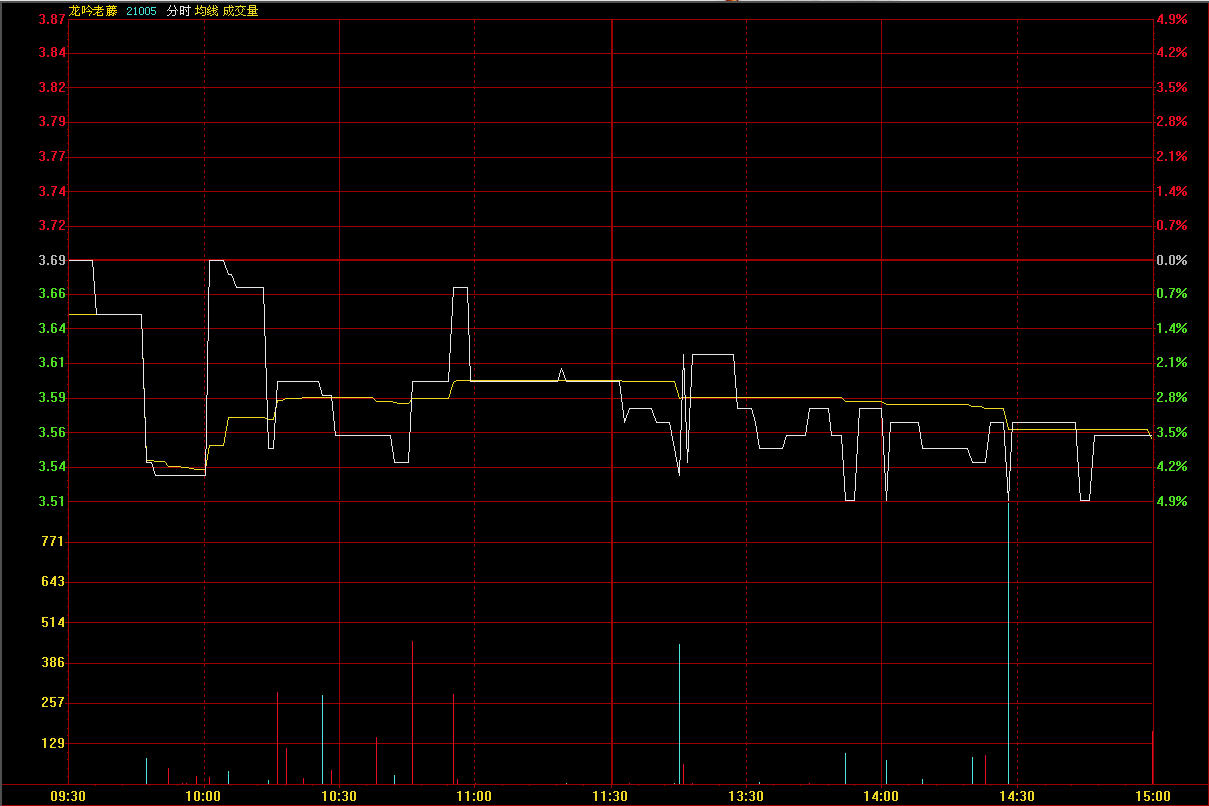Click the red 4.9% percent label at top
The height and width of the screenshot is (806, 1209).
coord(1171,19)
